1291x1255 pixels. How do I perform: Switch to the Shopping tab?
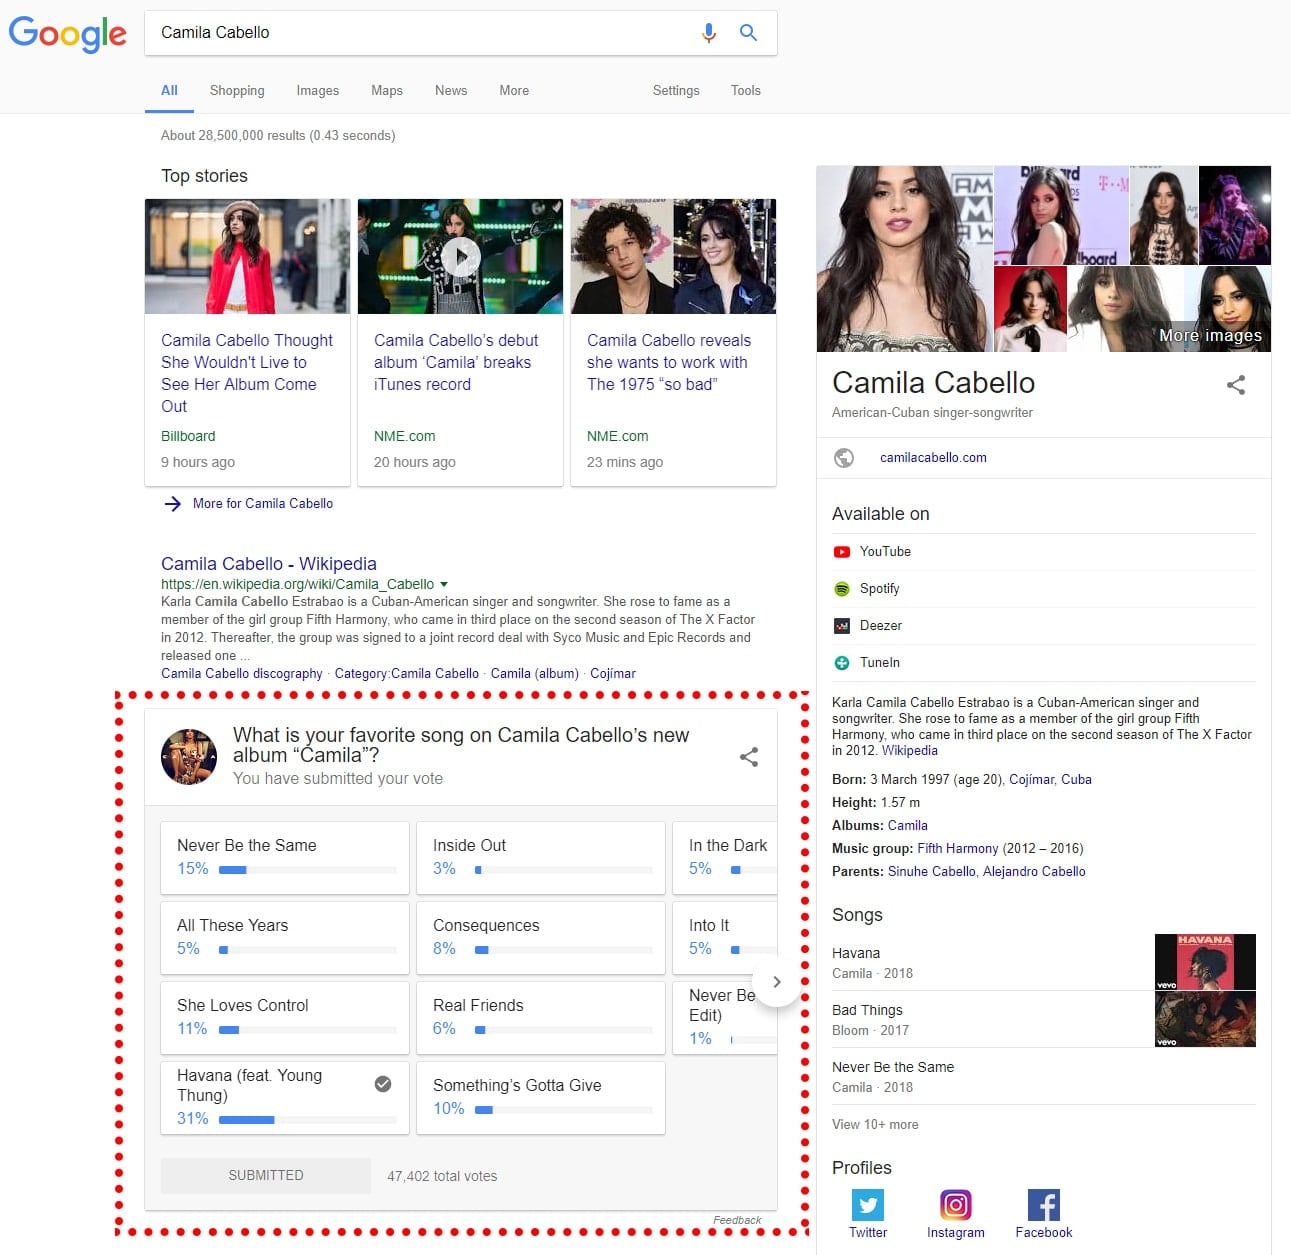(x=237, y=90)
